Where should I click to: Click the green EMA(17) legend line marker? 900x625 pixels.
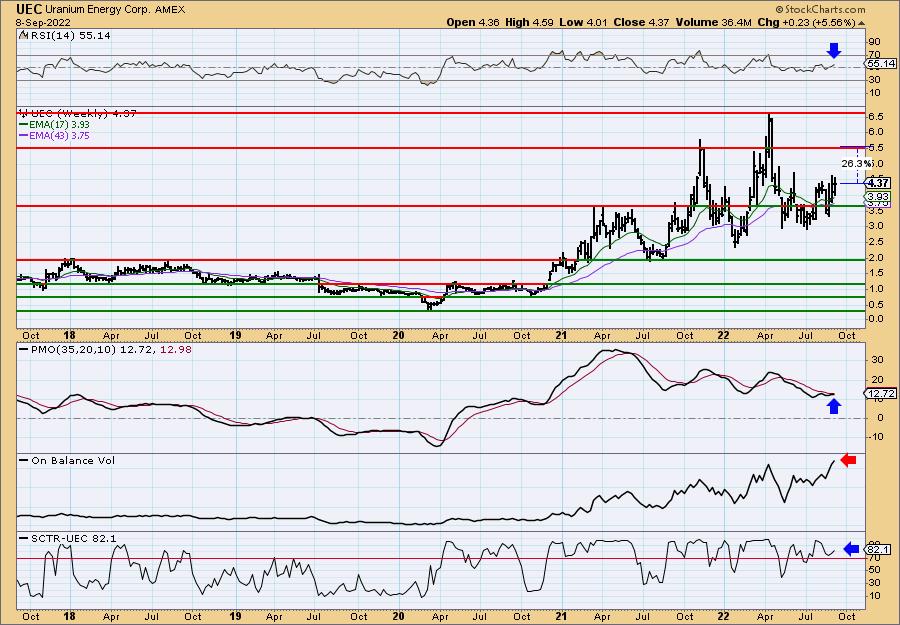pos(26,125)
